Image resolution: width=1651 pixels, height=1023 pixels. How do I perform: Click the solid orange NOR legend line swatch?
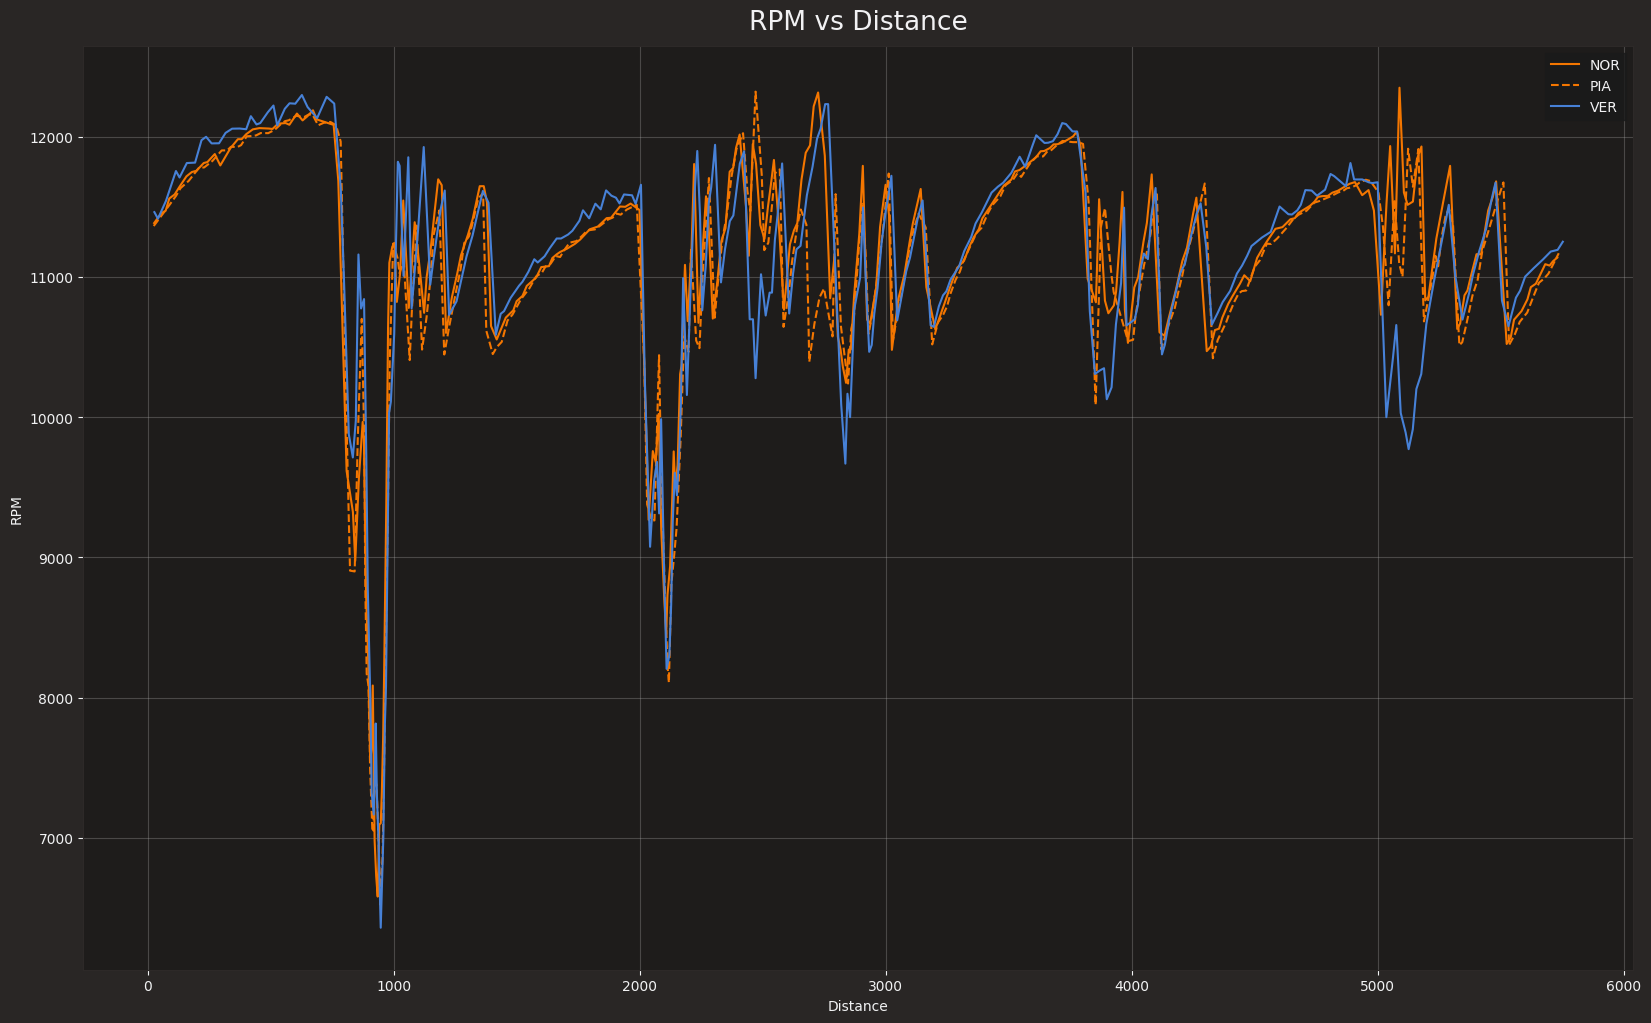1565,65
